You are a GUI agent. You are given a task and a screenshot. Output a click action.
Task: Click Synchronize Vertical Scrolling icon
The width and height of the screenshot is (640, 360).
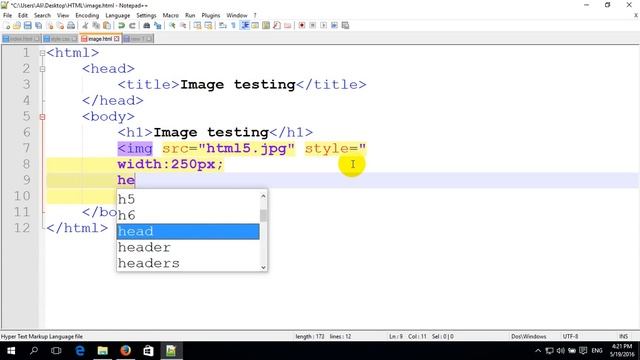pos(197,25)
